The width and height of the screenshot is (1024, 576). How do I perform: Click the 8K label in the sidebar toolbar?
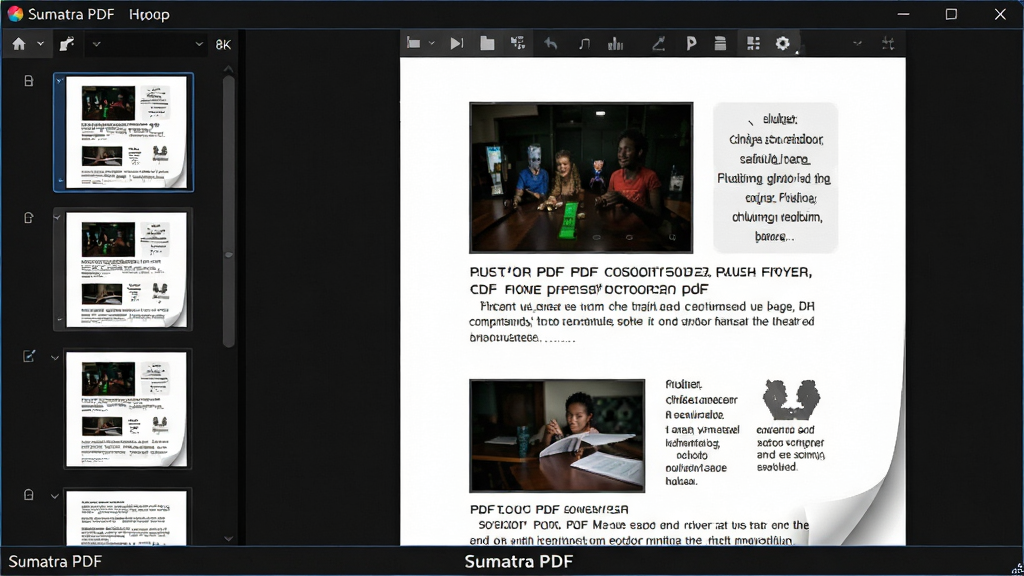pos(223,44)
